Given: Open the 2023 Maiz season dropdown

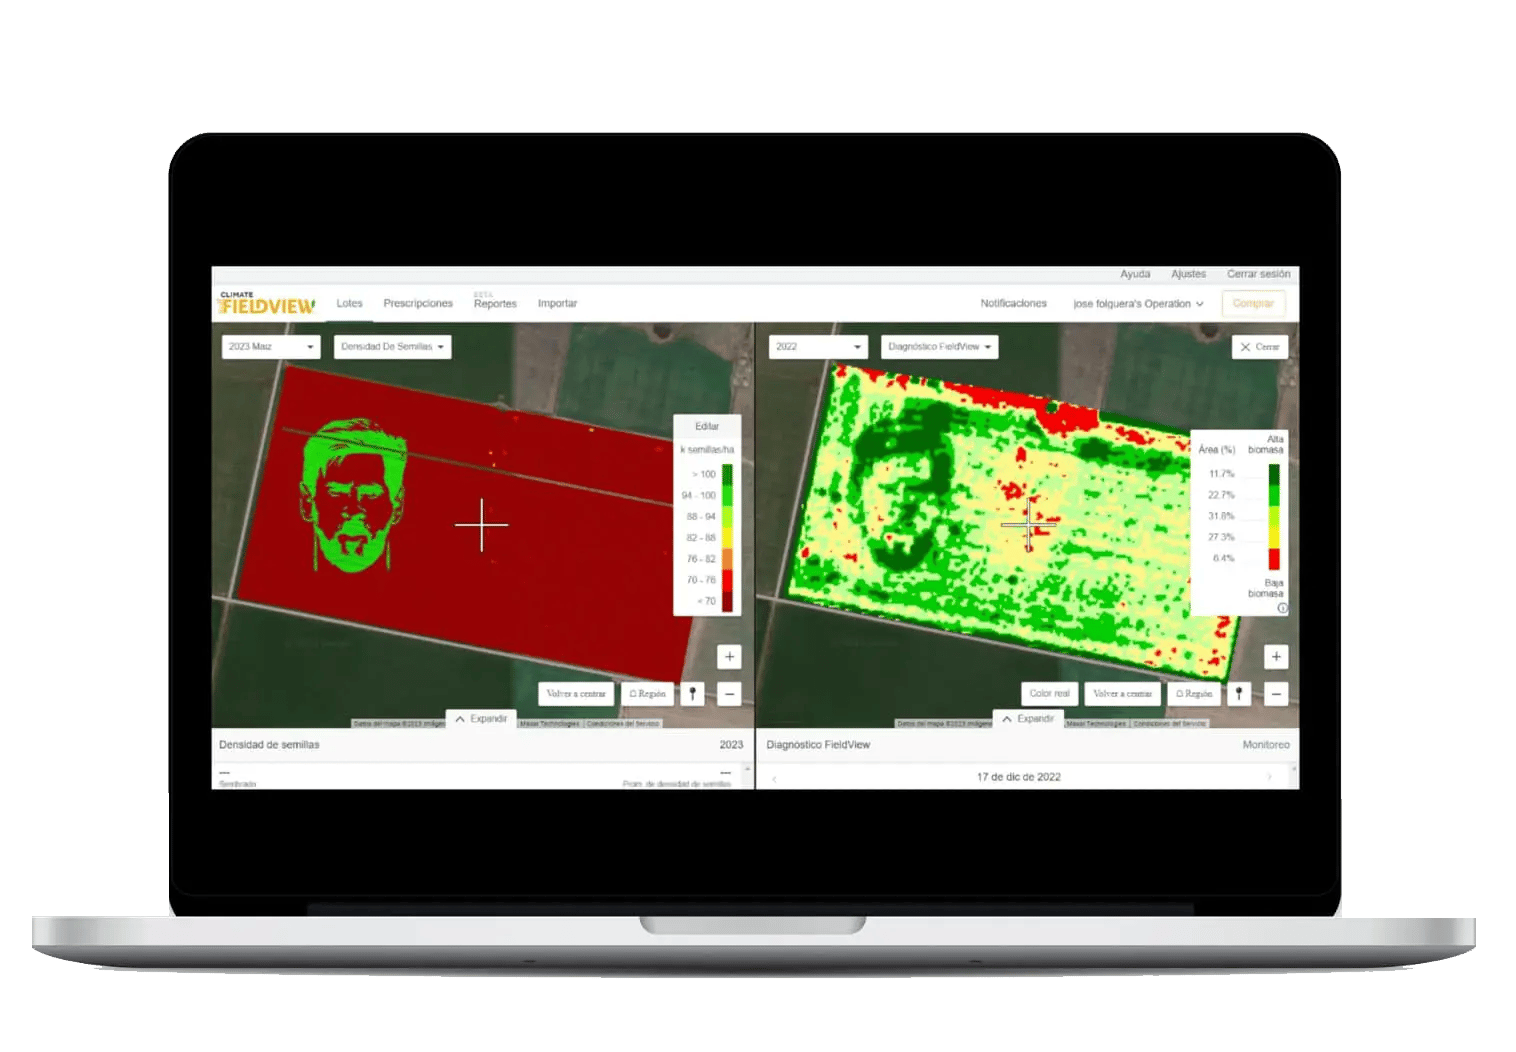Looking at the screenshot, I should tap(271, 346).
